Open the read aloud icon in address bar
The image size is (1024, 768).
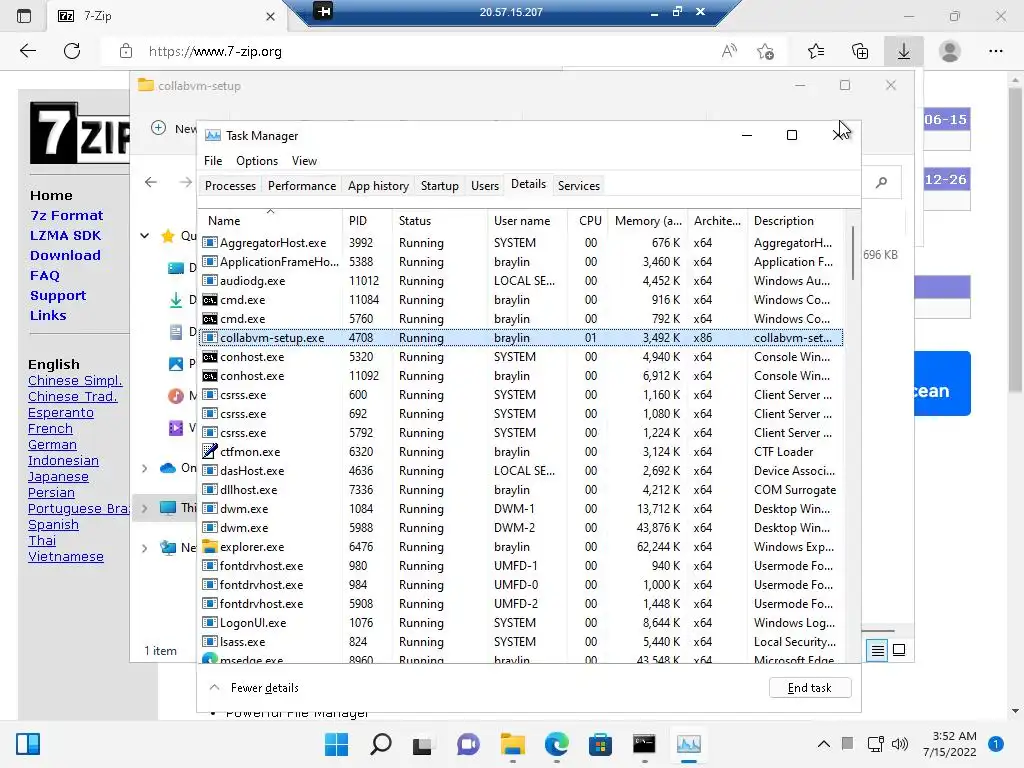(x=729, y=51)
